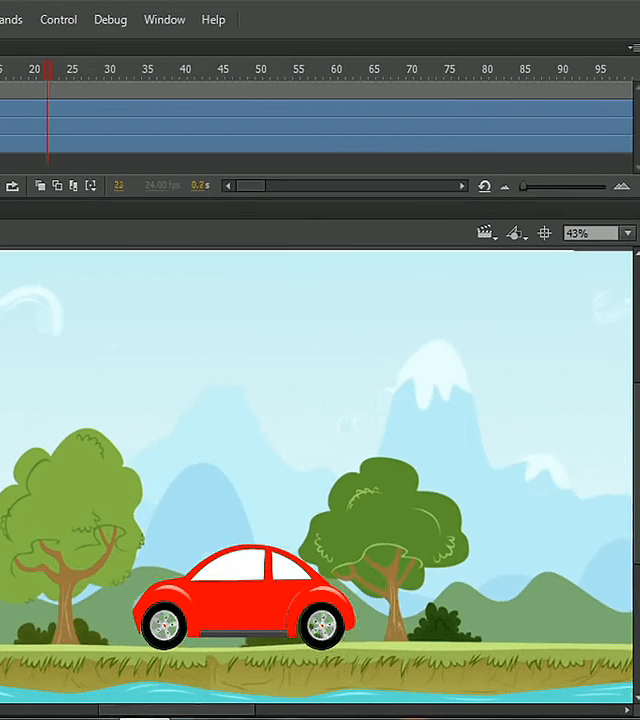This screenshot has width=640, height=720.
Task: Click the zoom in timeline large mountain icon
Action: click(x=621, y=186)
